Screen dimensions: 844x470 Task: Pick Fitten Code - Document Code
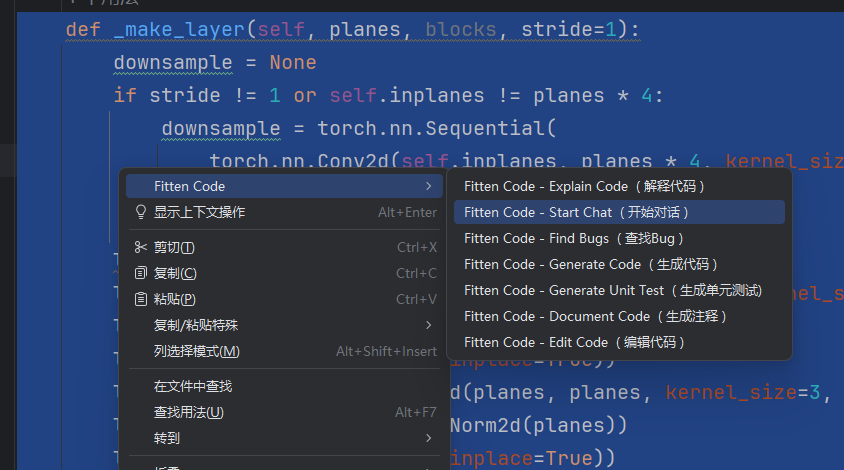(596, 316)
